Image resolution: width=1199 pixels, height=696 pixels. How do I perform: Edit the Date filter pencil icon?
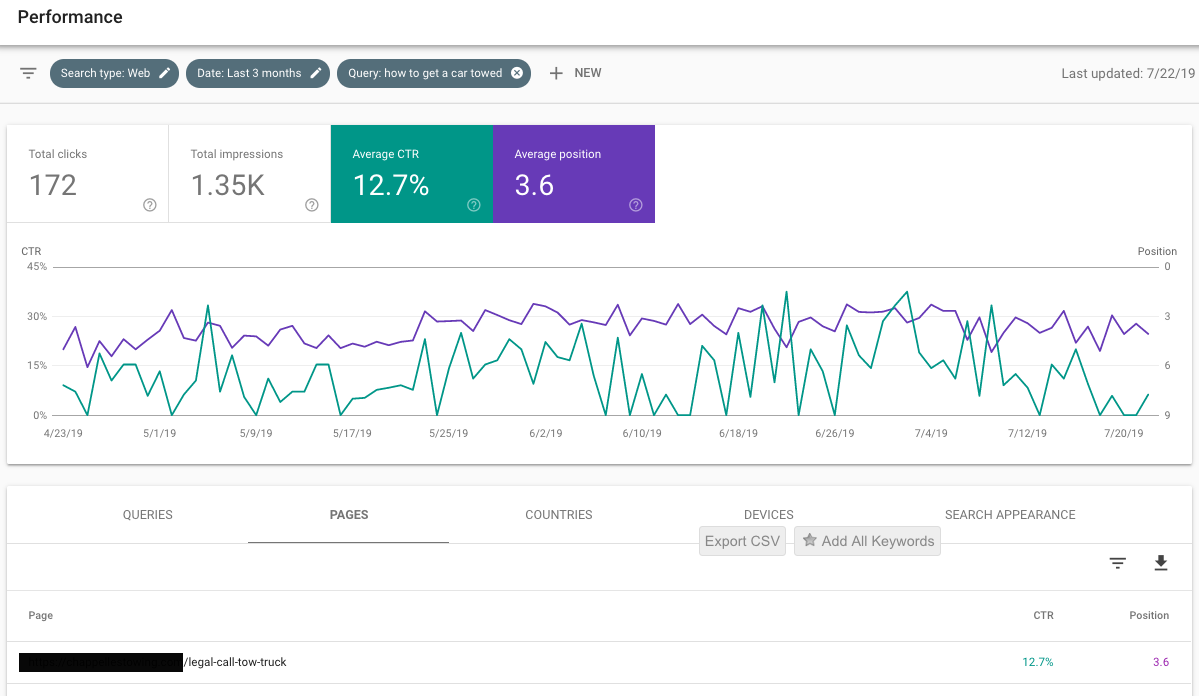pos(314,72)
